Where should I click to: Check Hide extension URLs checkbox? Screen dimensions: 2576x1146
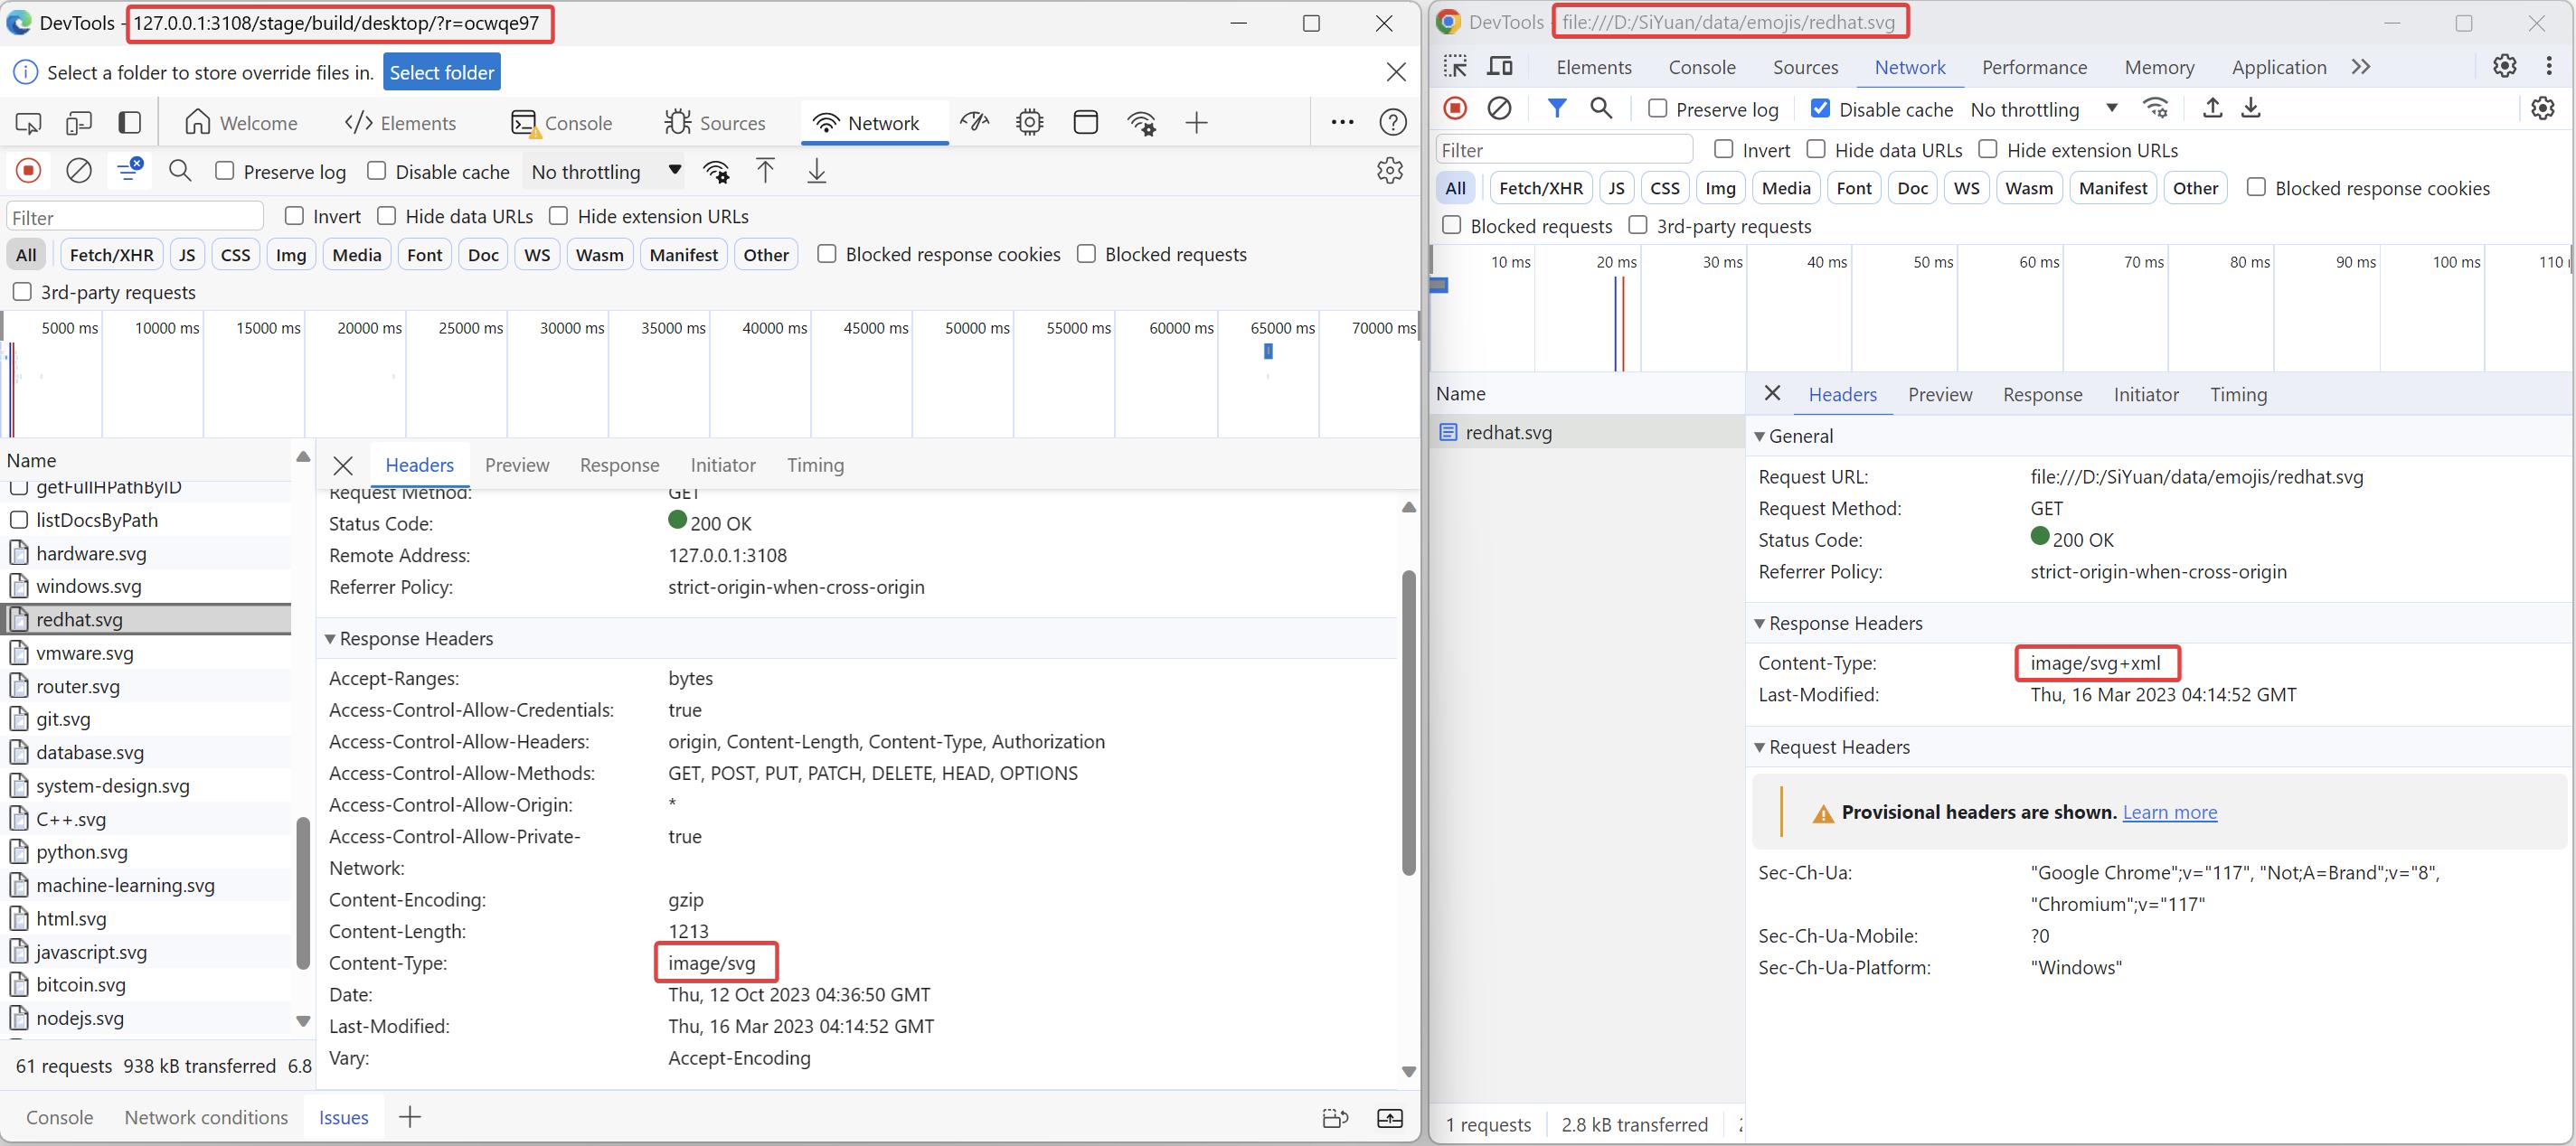[559, 215]
